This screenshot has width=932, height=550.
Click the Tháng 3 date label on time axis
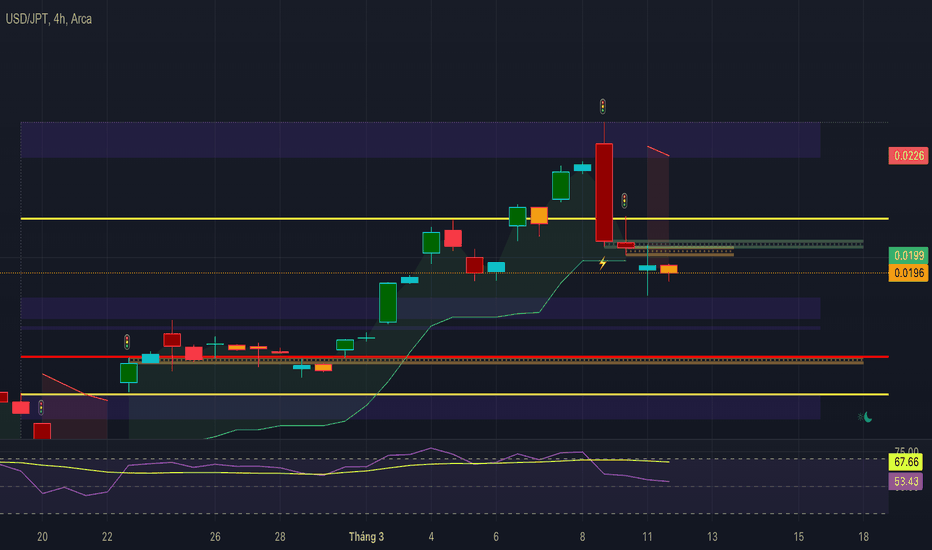[x=367, y=537]
